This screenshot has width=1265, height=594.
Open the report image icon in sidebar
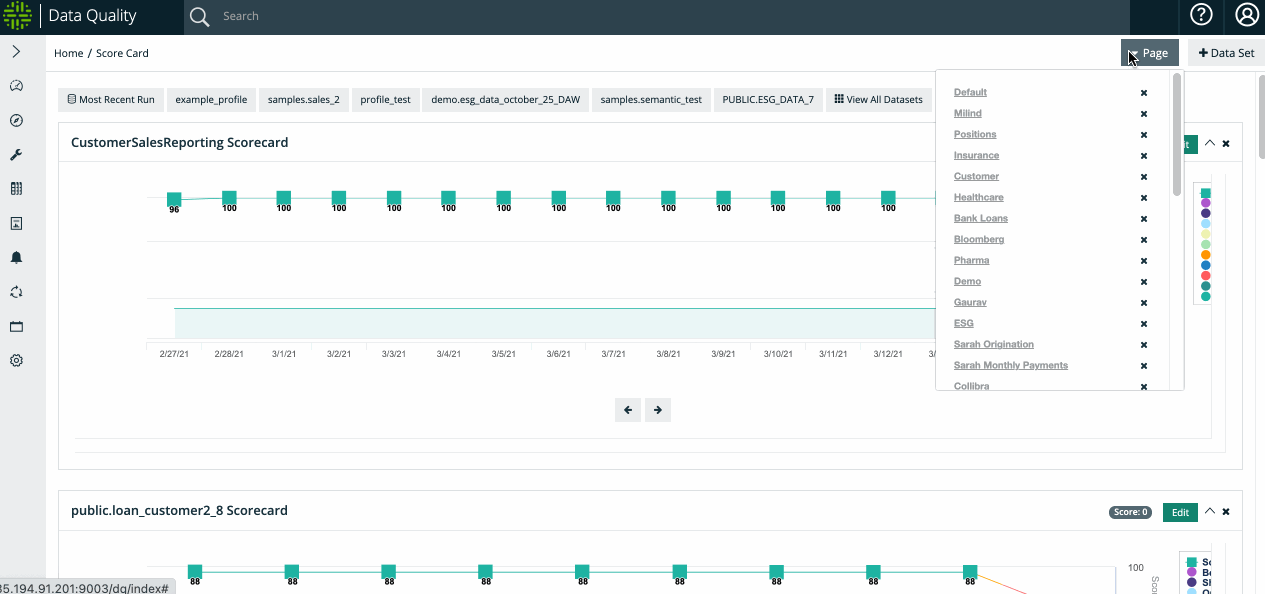click(16, 223)
